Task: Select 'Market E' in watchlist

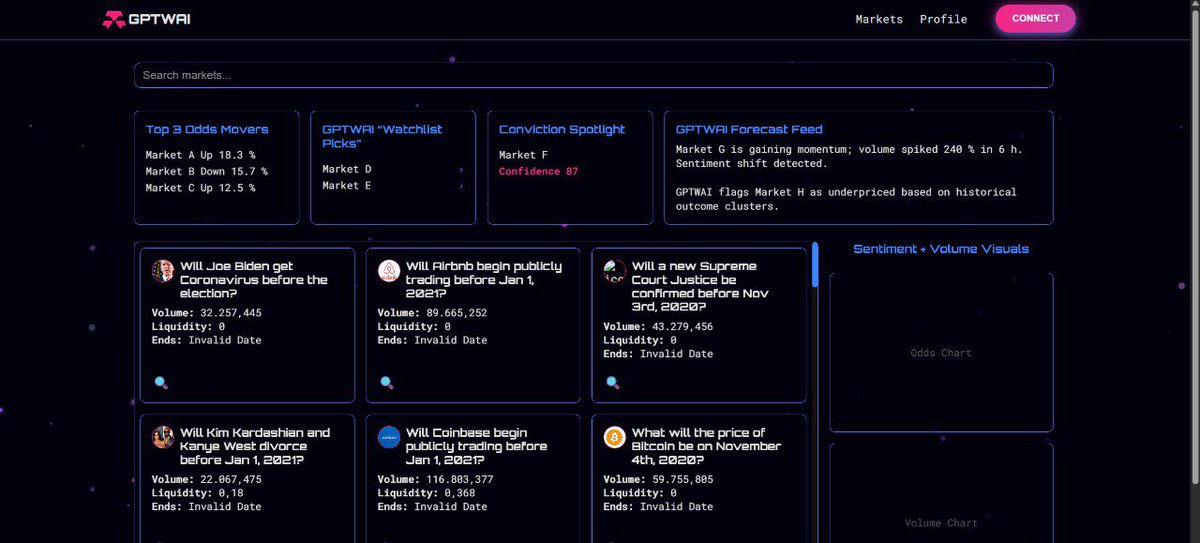Action: point(347,185)
